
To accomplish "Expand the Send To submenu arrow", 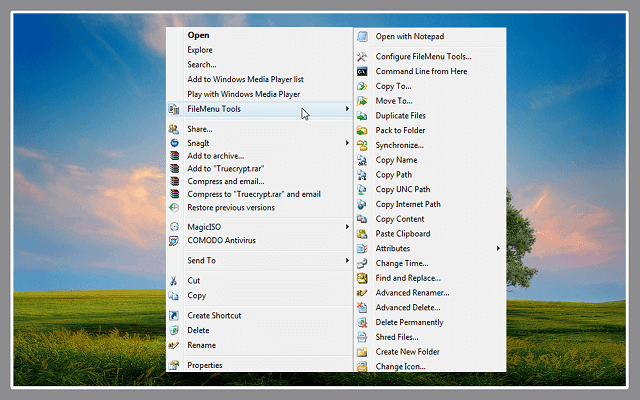I will 347,260.
